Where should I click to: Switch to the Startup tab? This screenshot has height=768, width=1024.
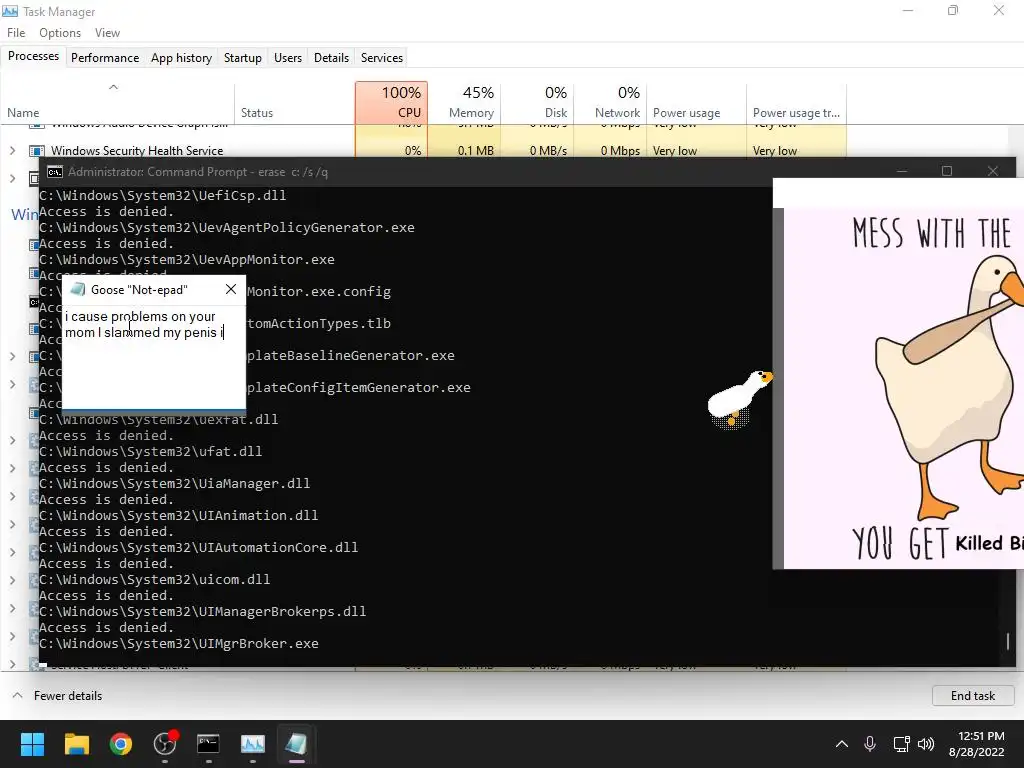(x=242, y=57)
